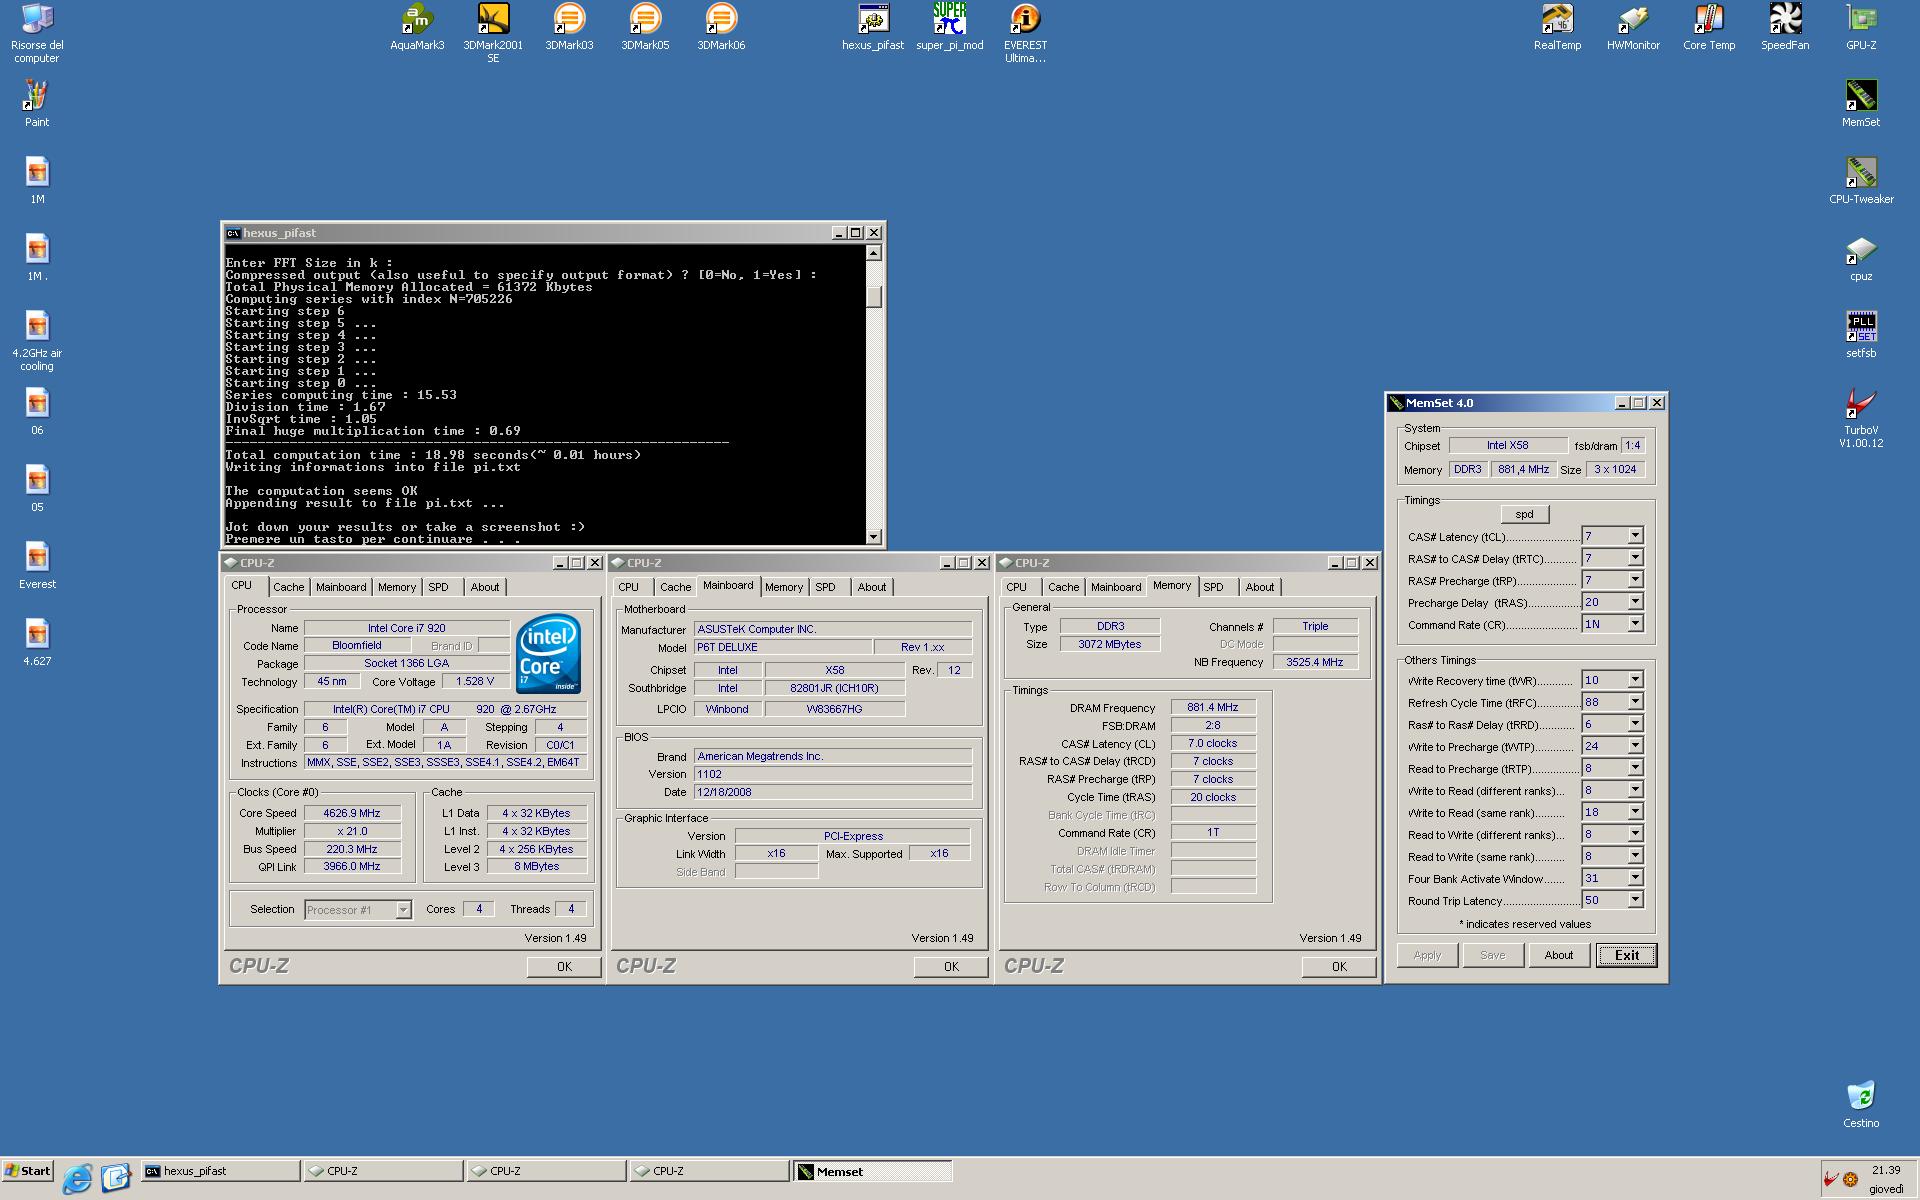Click hexus_pifast taskbar button
The width and height of the screenshot is (1920, 1200).
(x=220, y=1171)
